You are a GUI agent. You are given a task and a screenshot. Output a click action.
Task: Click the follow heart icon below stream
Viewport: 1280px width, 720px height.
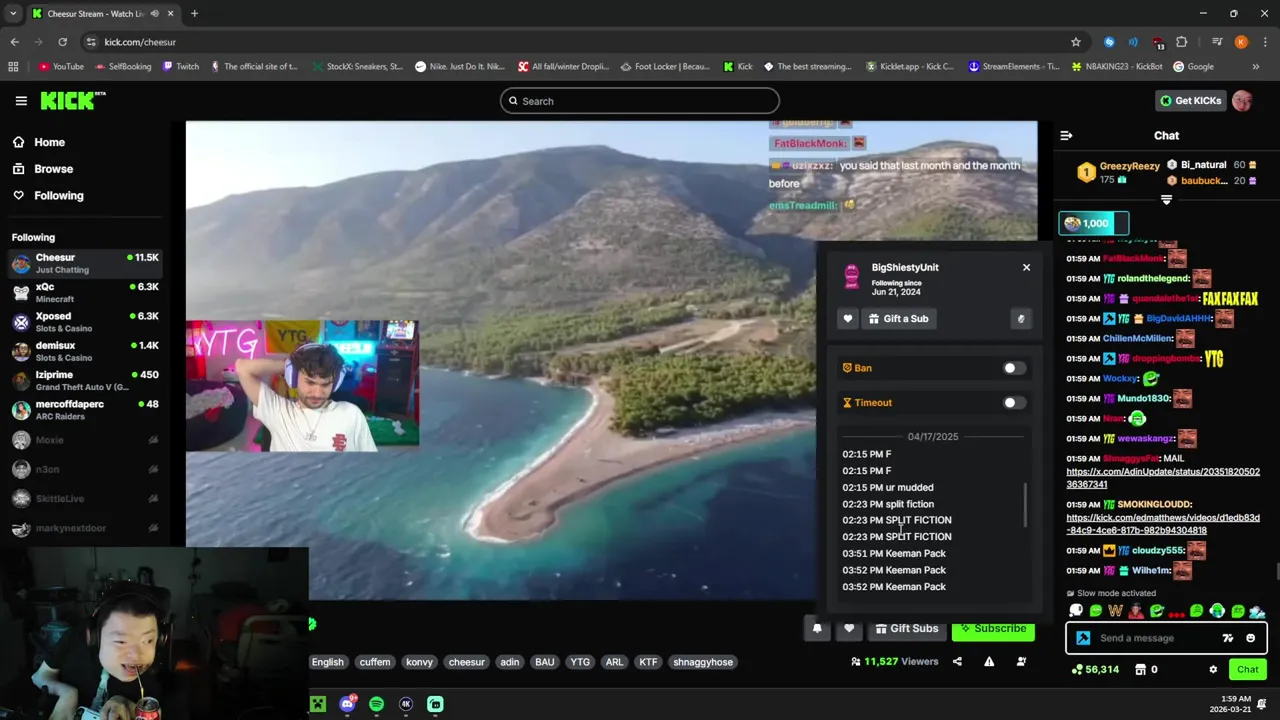click(849, 628)
